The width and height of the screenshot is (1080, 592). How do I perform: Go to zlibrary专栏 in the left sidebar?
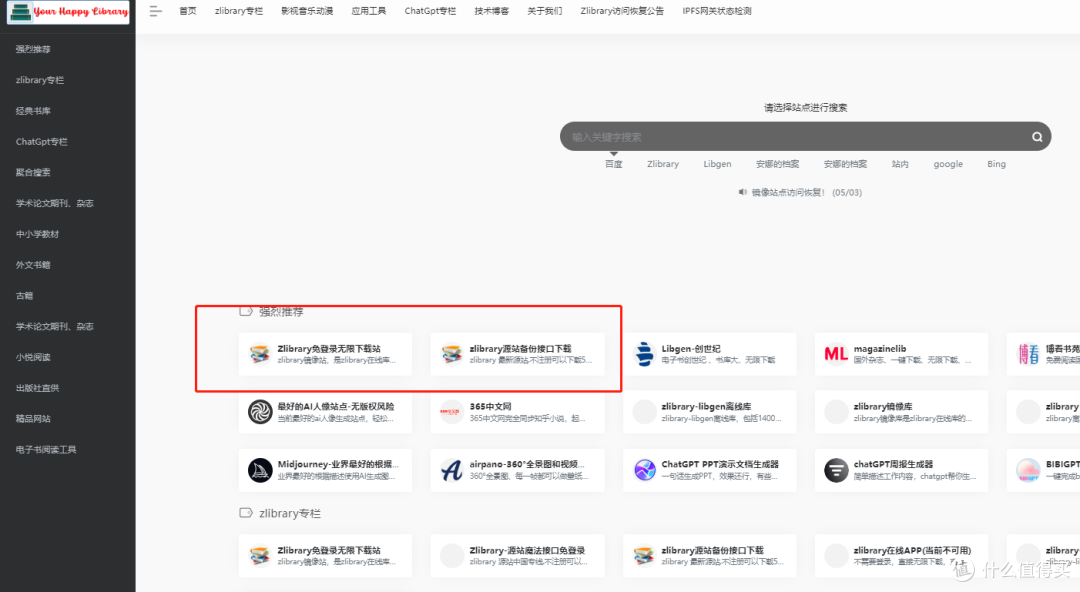tap(40, 80)
